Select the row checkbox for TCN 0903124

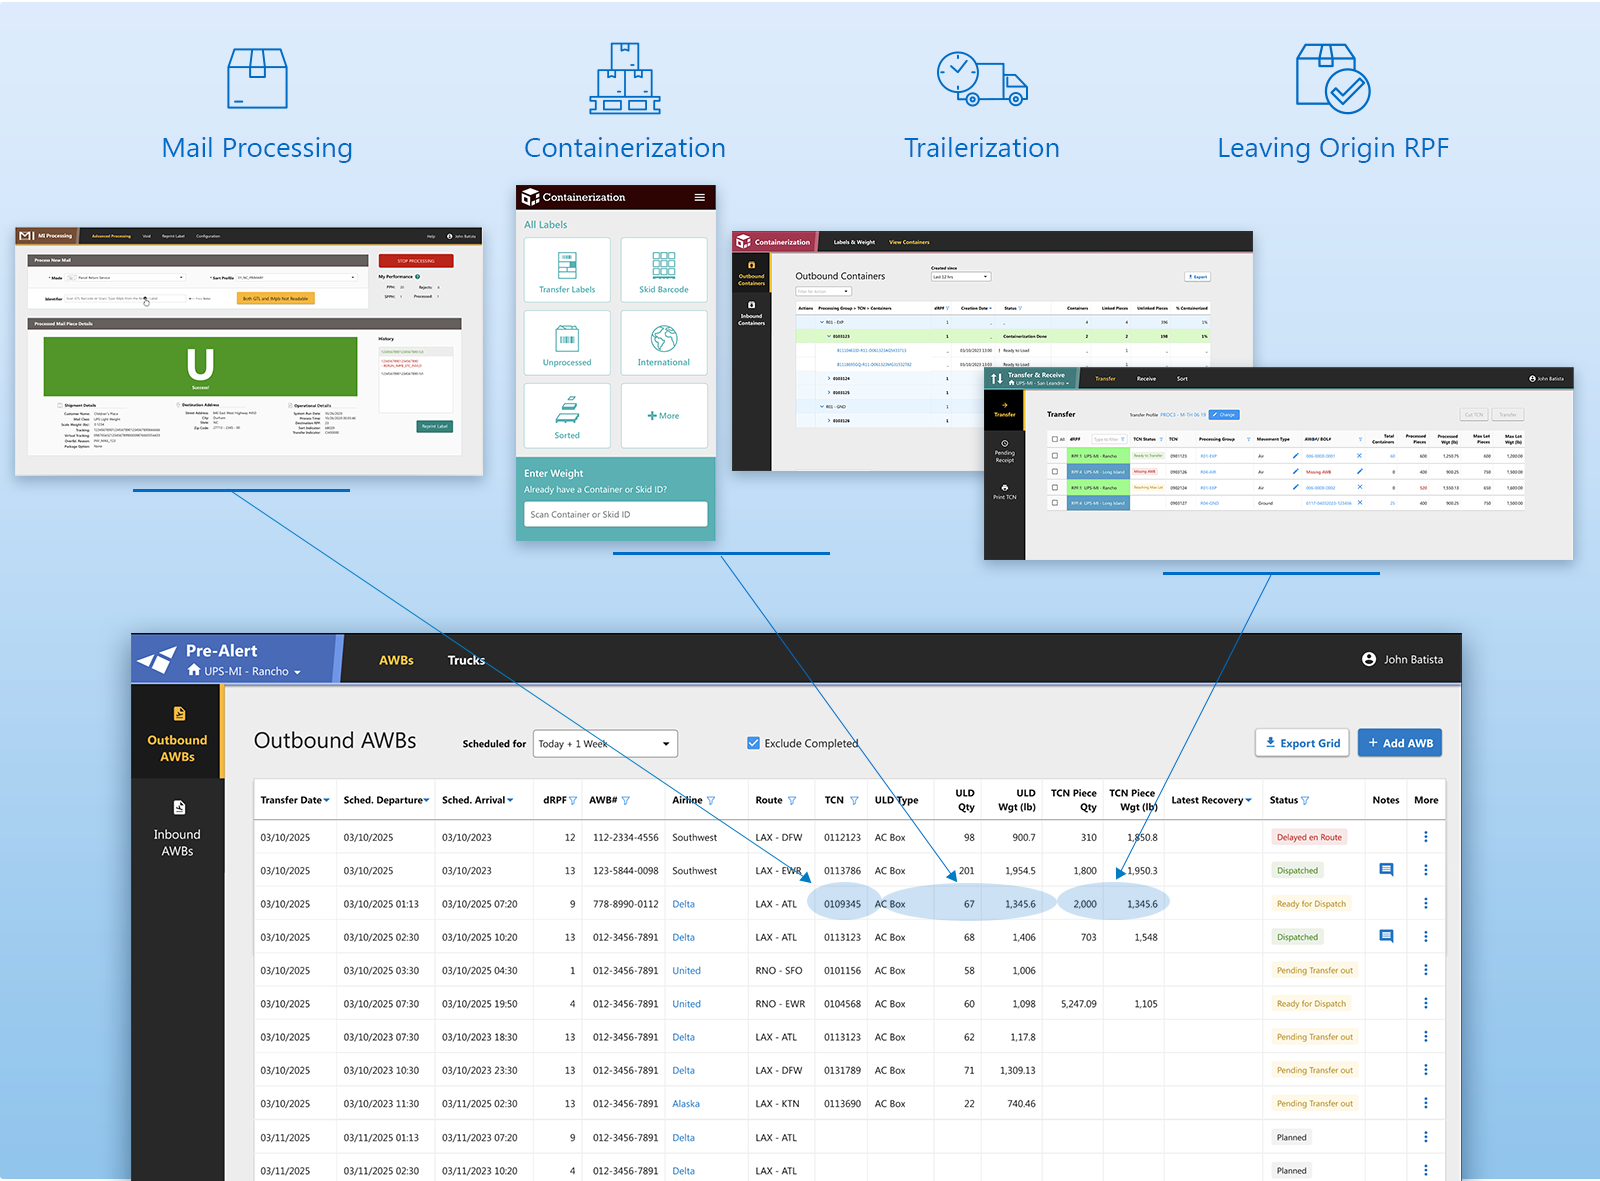click(1055, 488)
